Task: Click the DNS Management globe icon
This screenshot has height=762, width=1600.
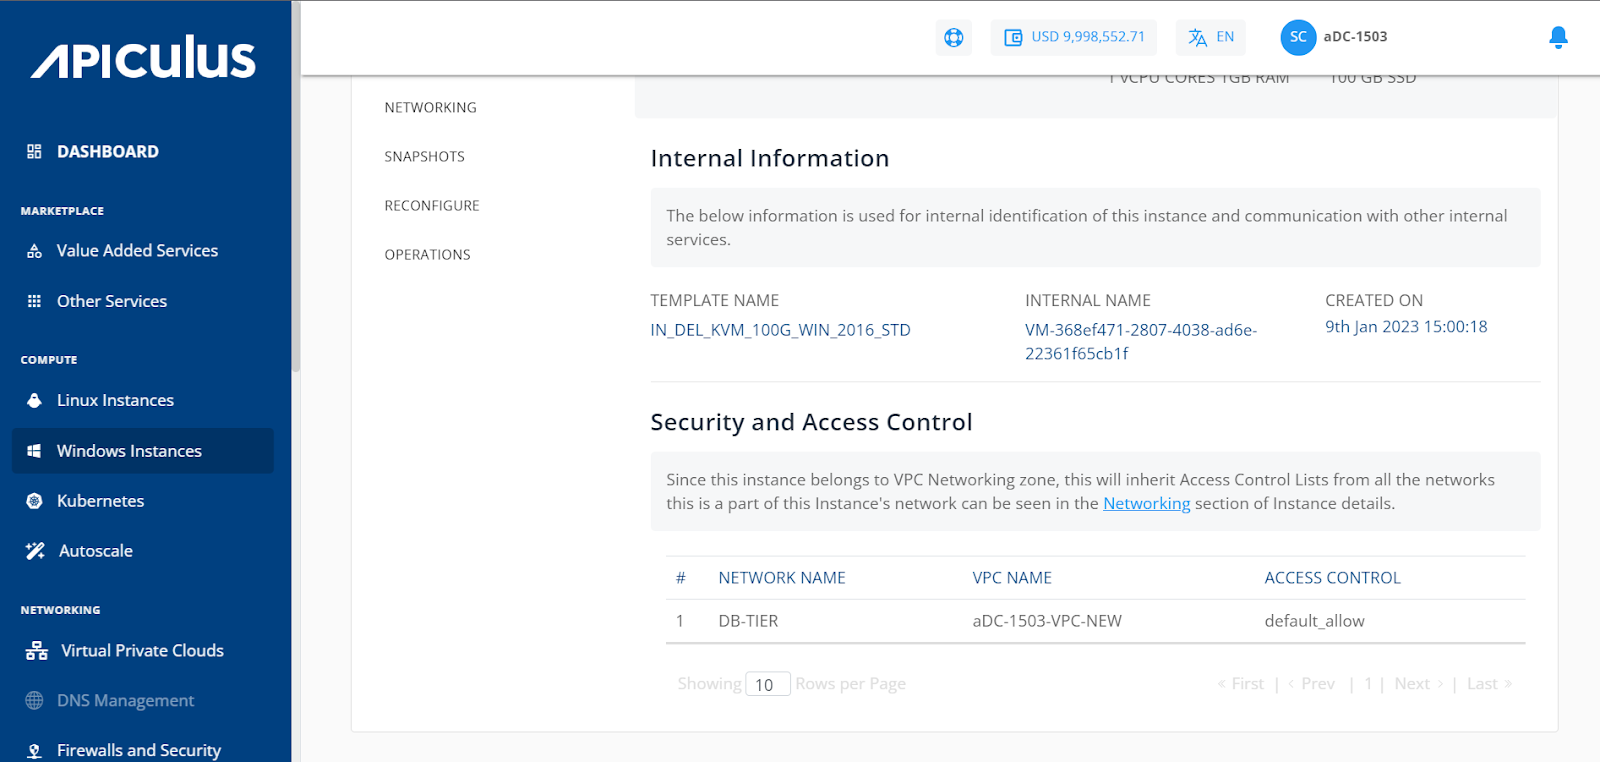Action: click(34, 700)
